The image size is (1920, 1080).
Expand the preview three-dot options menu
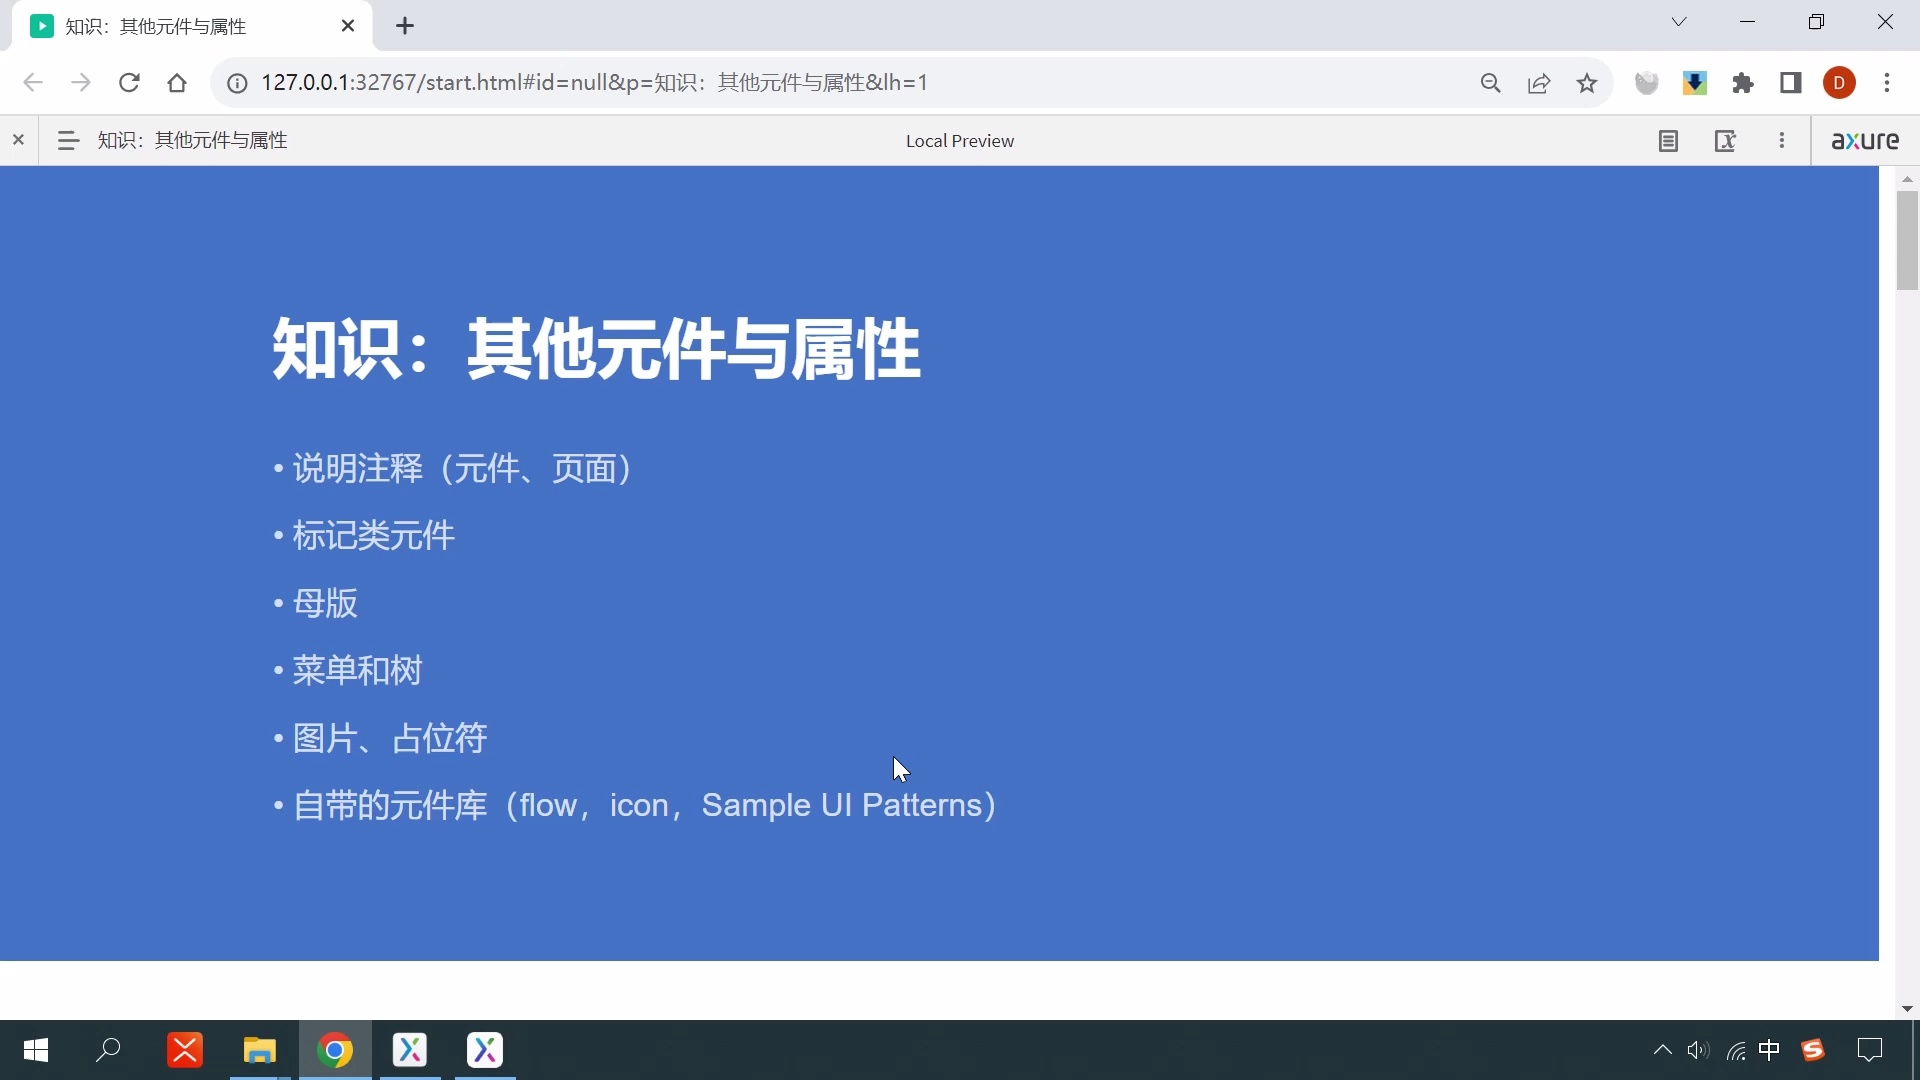(1782, 140)
